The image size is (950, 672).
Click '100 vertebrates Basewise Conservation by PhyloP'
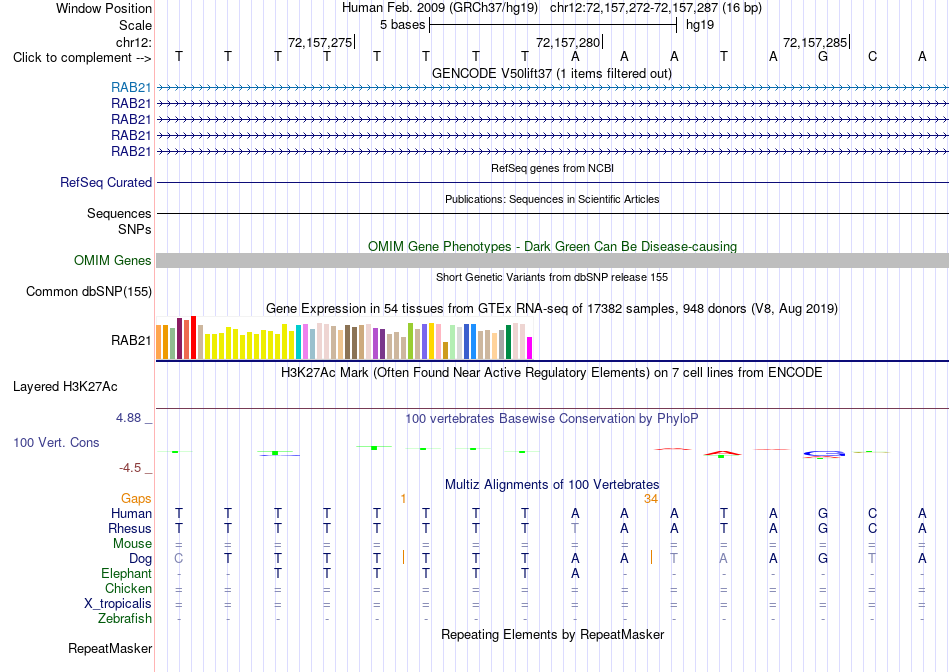coord(552,418)
